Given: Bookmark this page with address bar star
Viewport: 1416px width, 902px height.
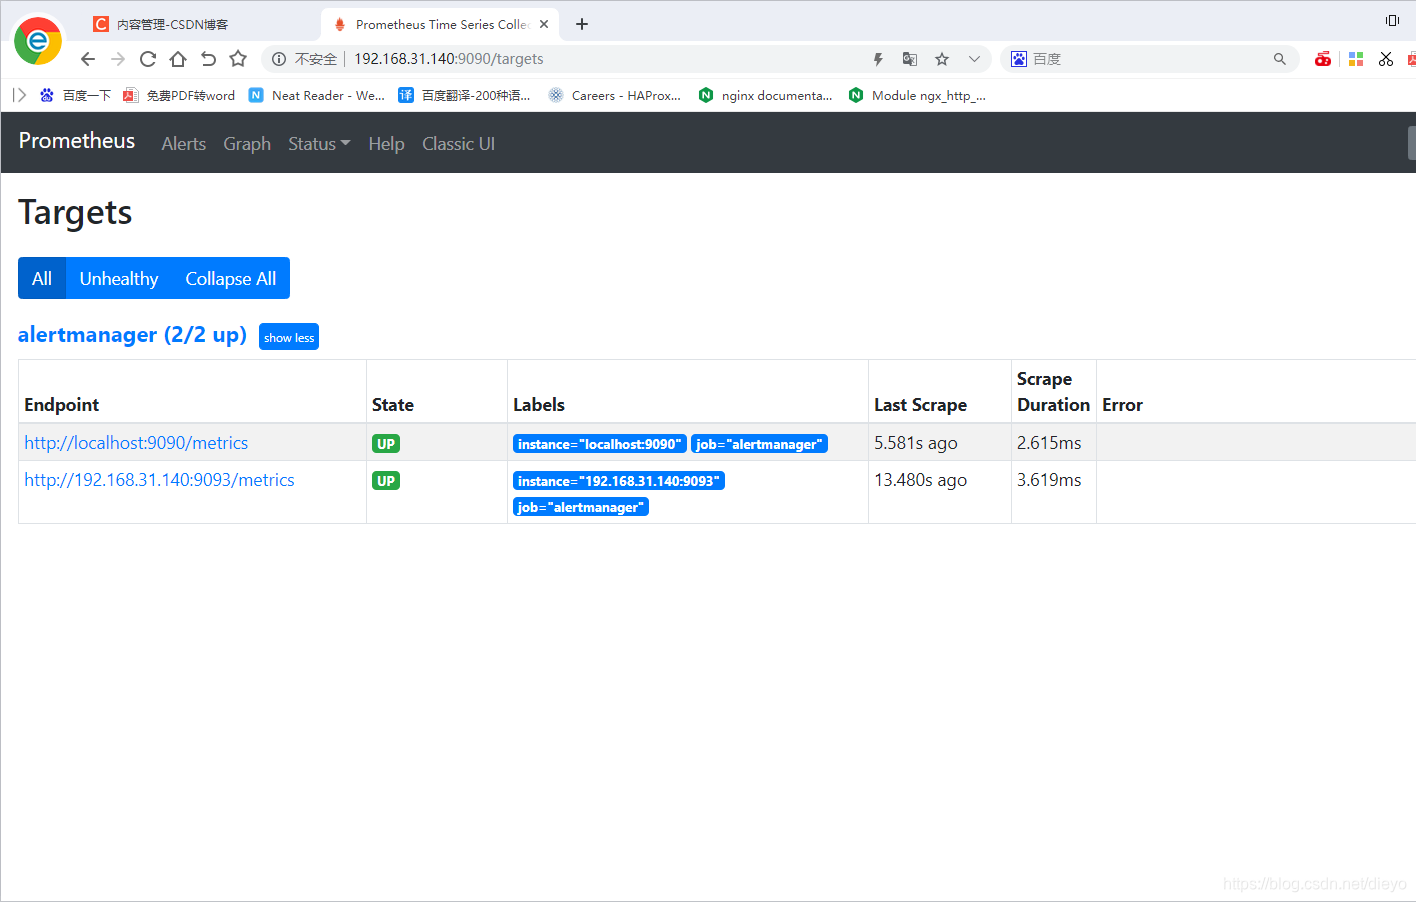Looking at the screenshot, I should click(x=942, y=59).
